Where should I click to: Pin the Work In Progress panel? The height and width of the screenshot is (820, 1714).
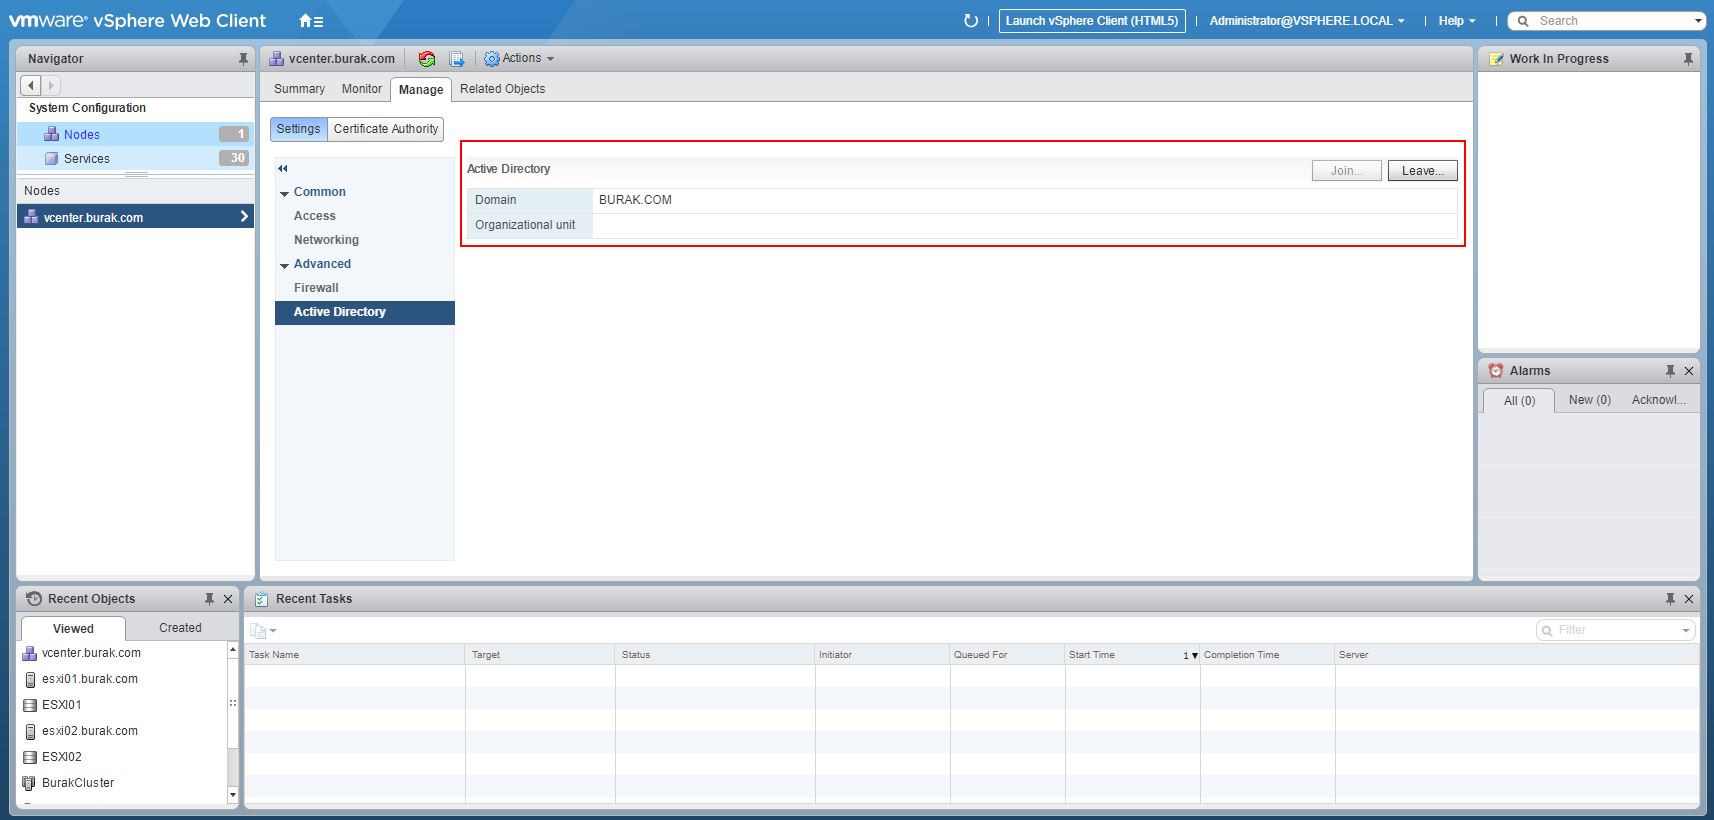click(x=1688, y=59)
